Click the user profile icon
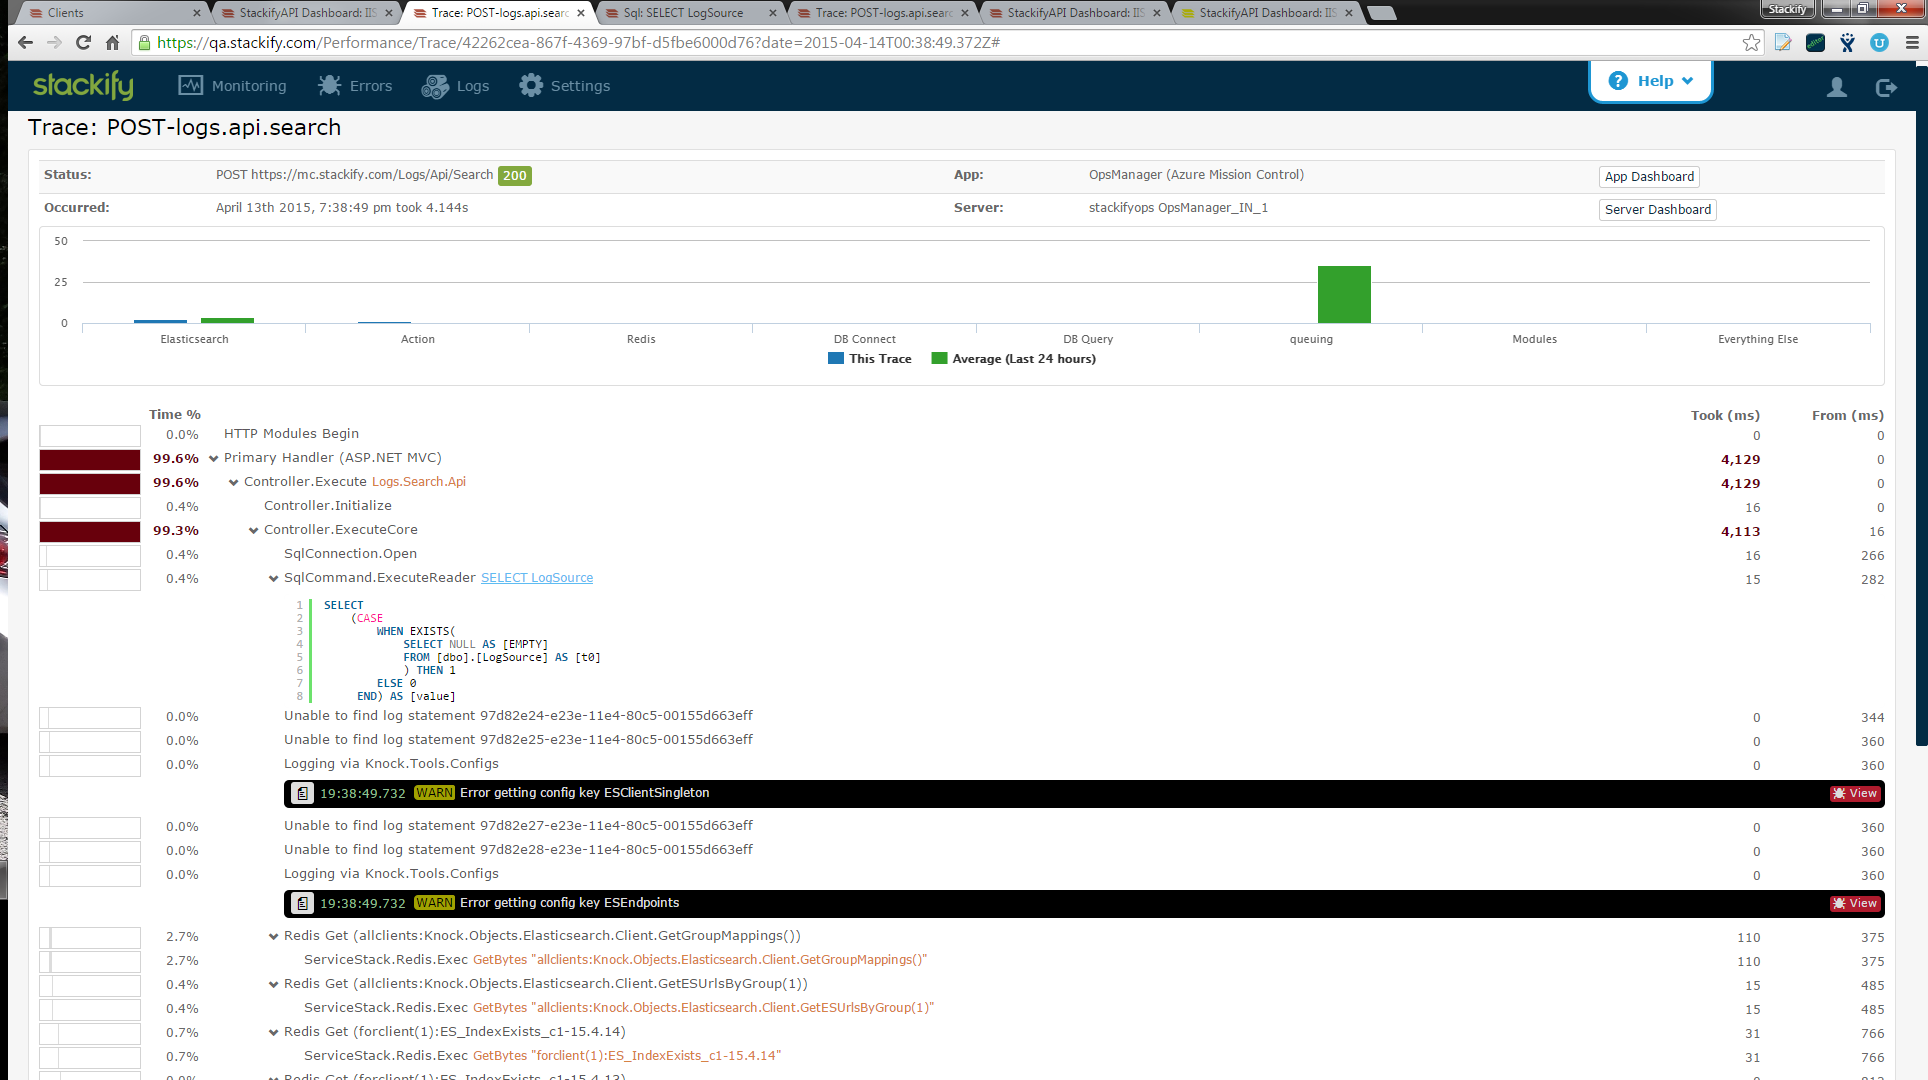 1837,87
